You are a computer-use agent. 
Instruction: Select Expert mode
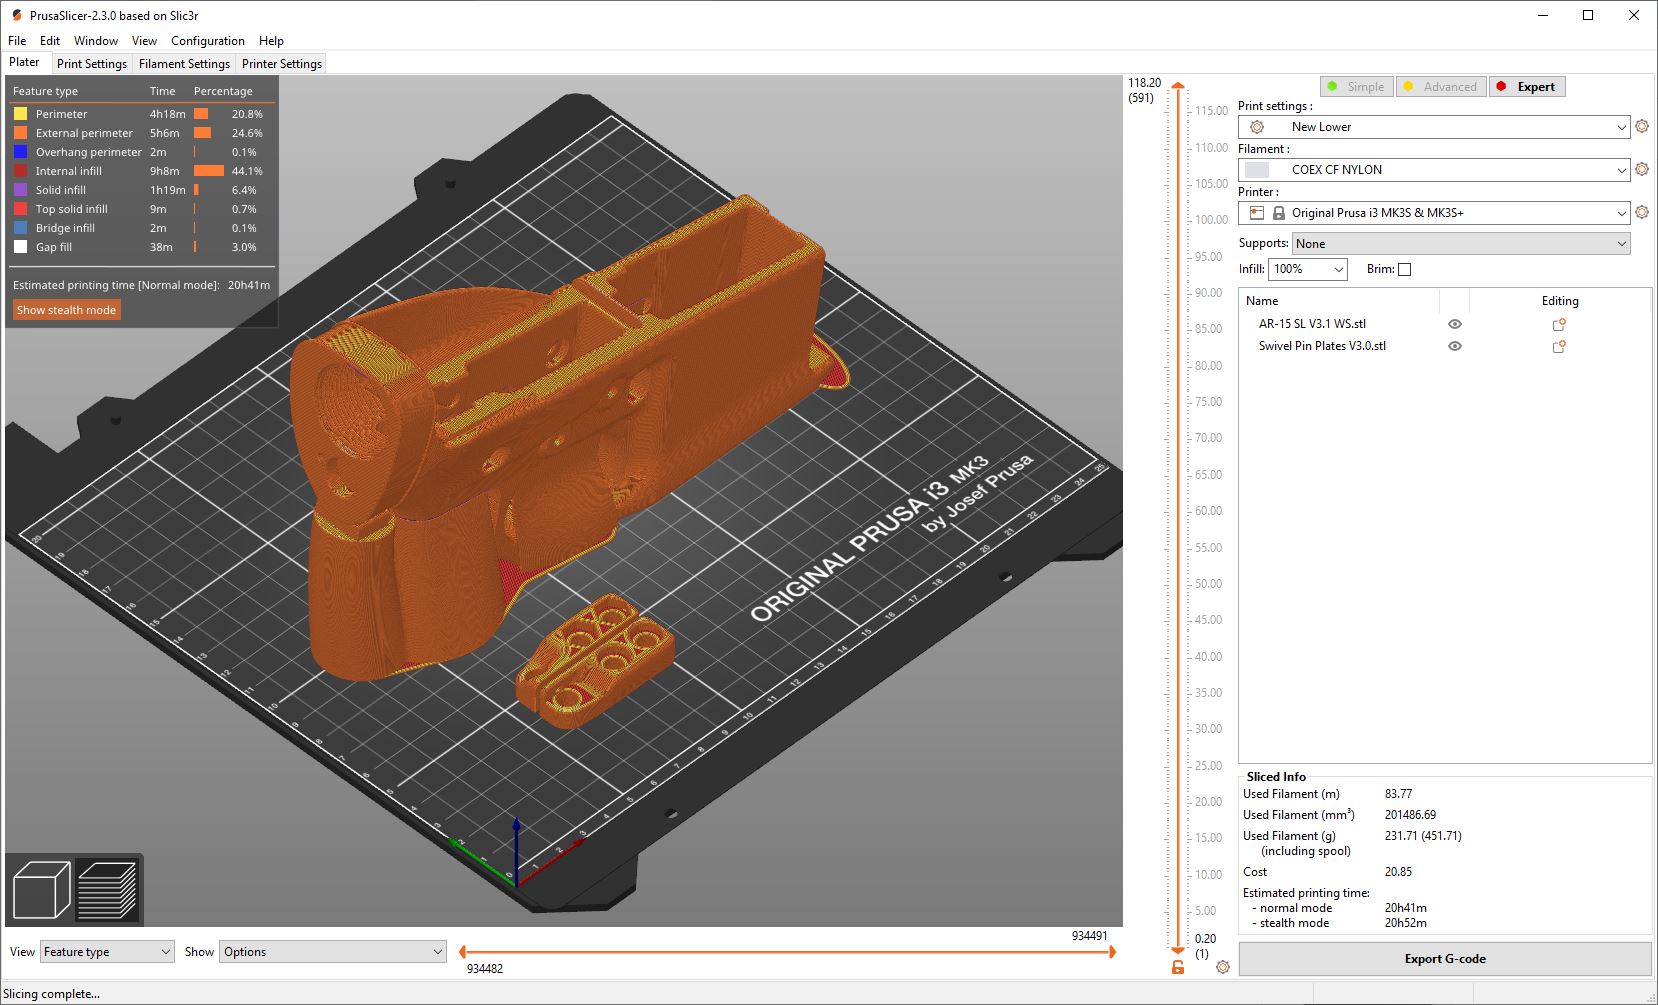tap(1527, 87)
